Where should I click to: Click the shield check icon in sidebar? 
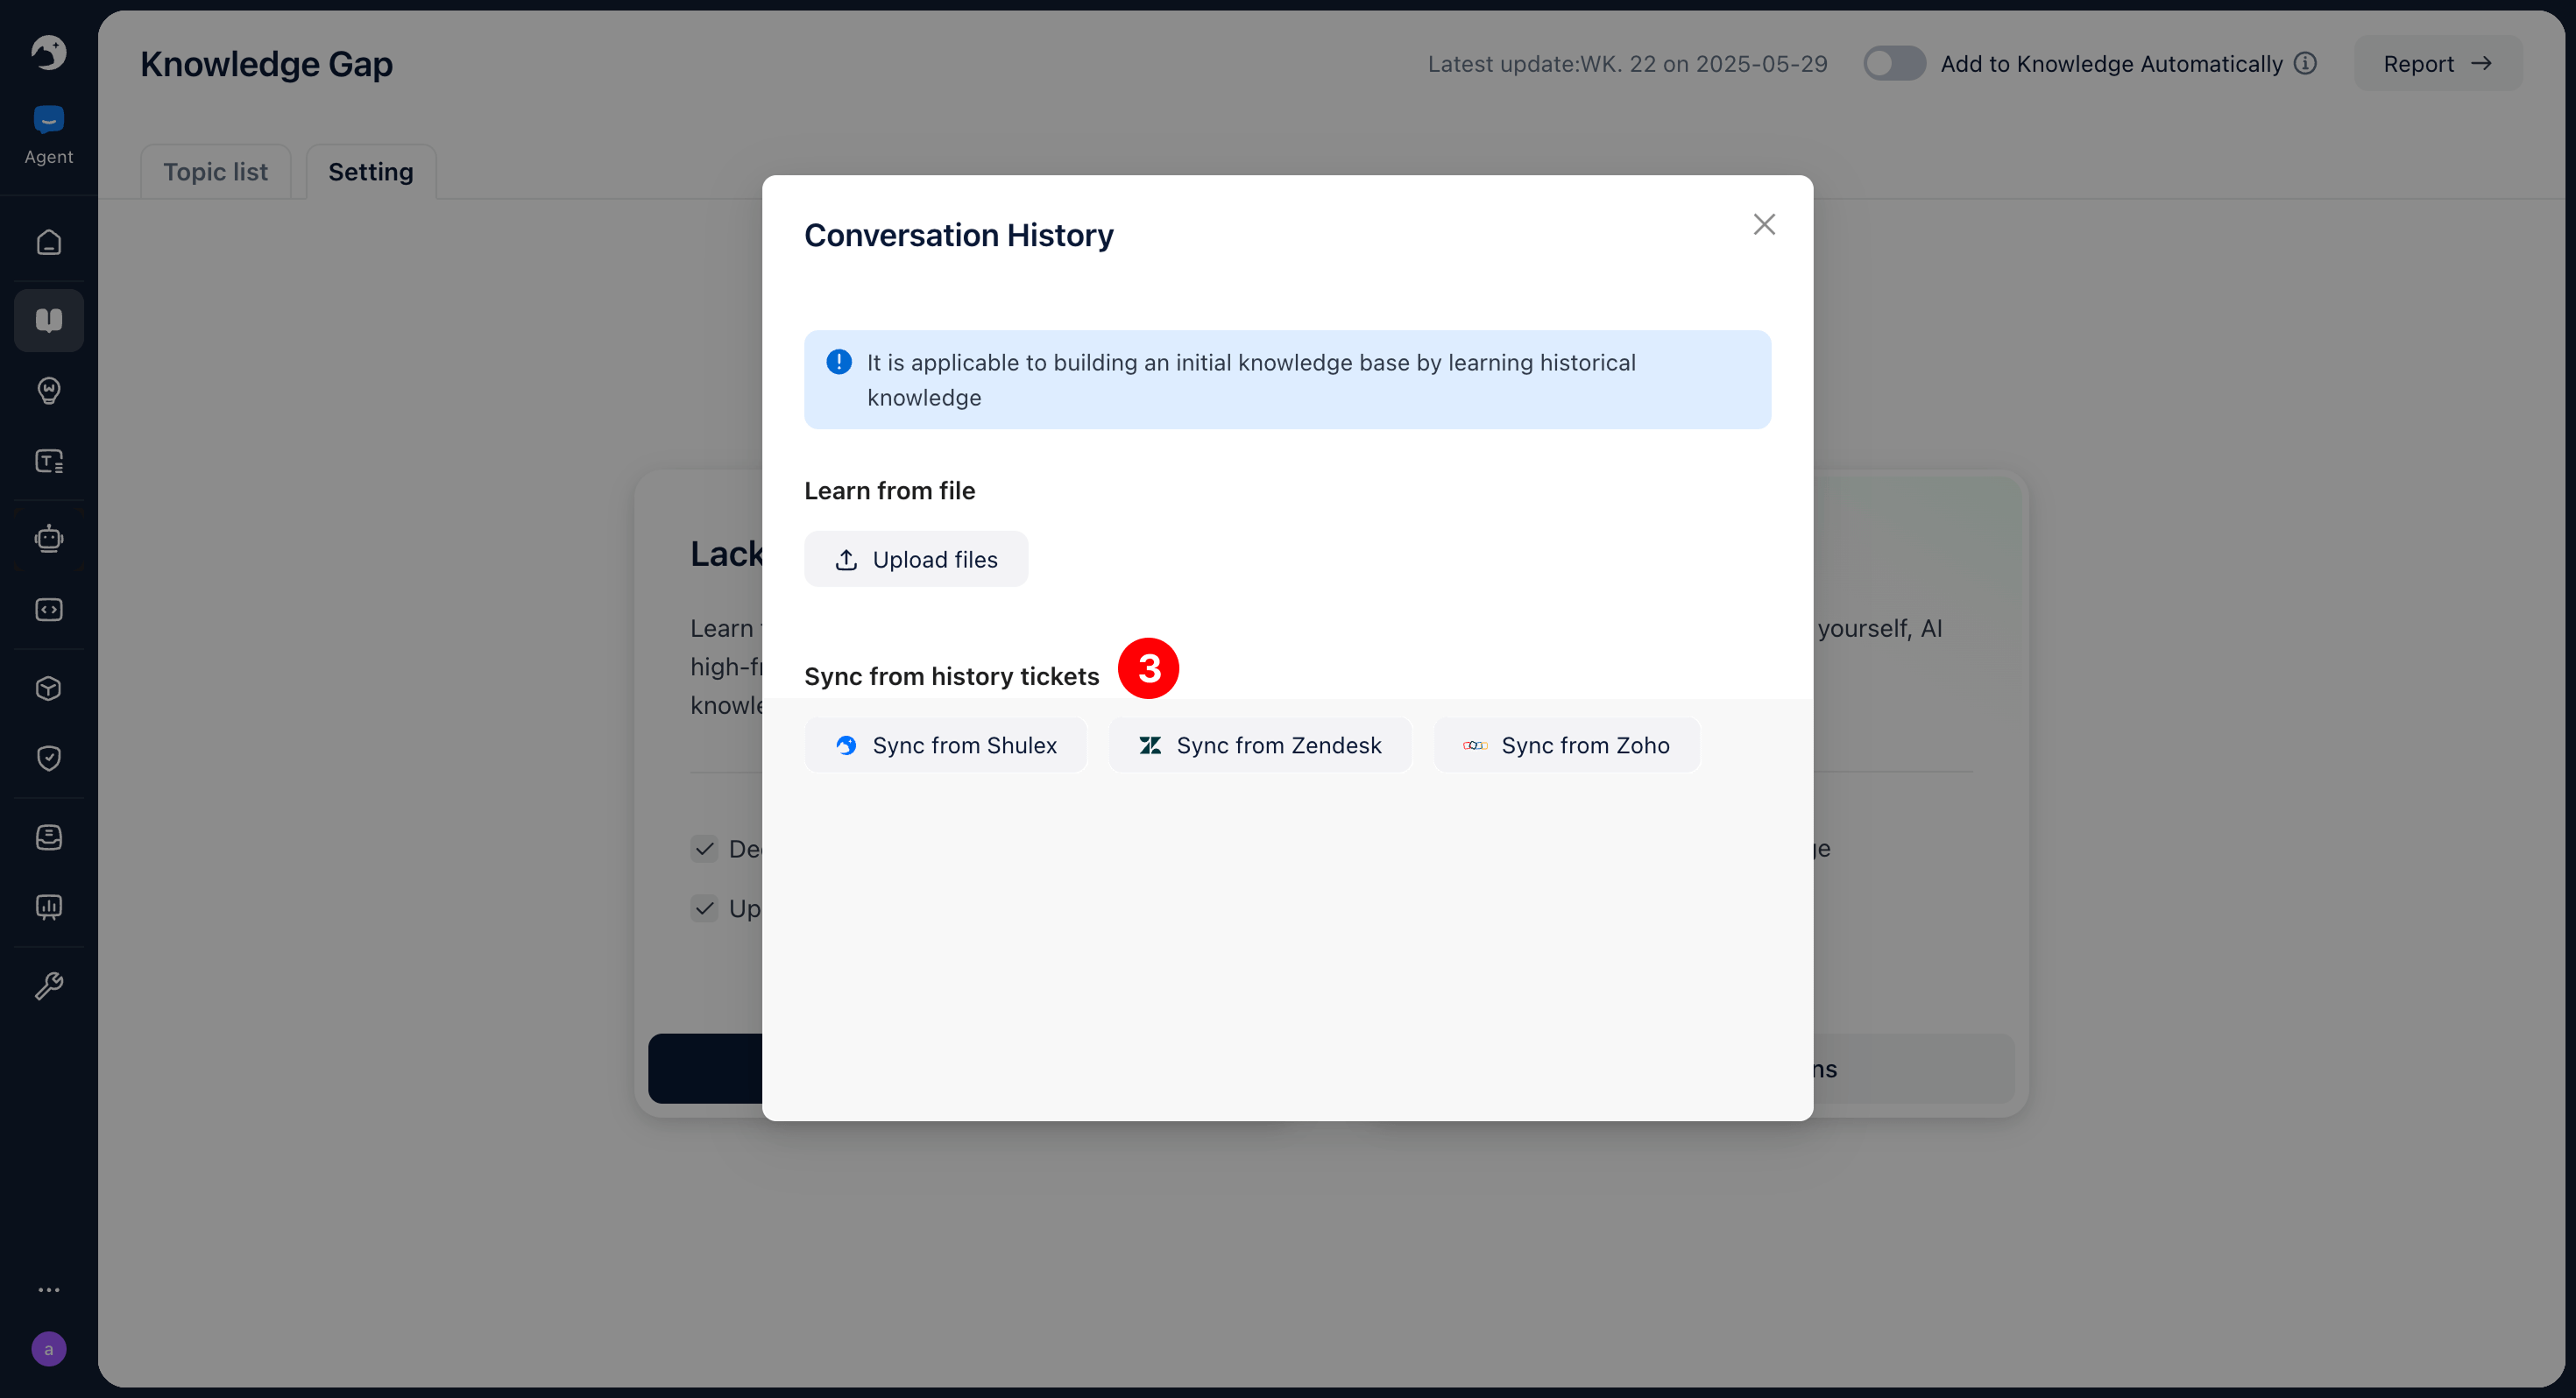48,758
